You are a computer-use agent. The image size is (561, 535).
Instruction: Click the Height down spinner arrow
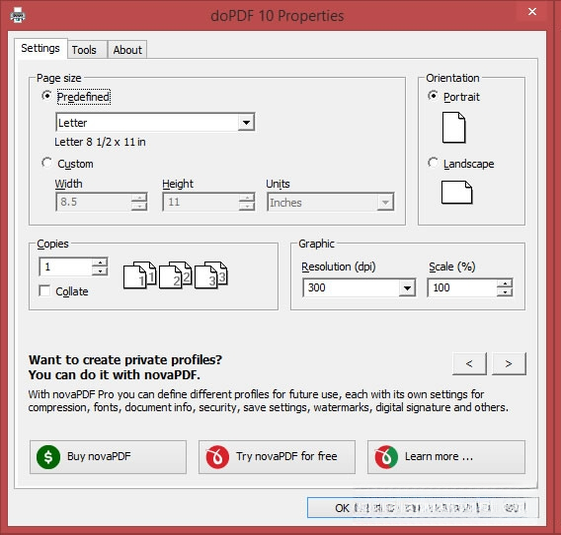247,206
